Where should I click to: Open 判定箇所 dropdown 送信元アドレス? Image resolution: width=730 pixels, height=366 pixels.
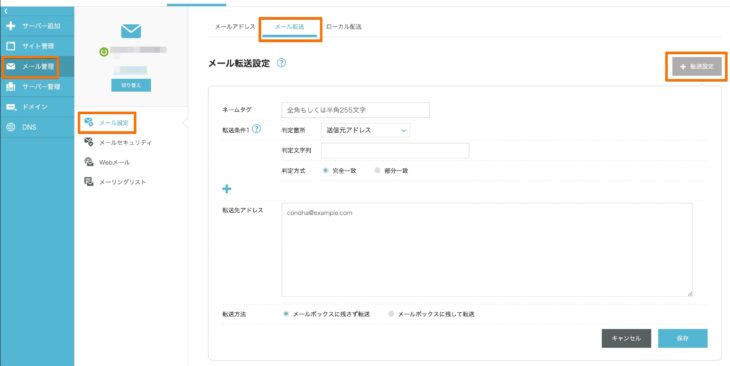365,131
